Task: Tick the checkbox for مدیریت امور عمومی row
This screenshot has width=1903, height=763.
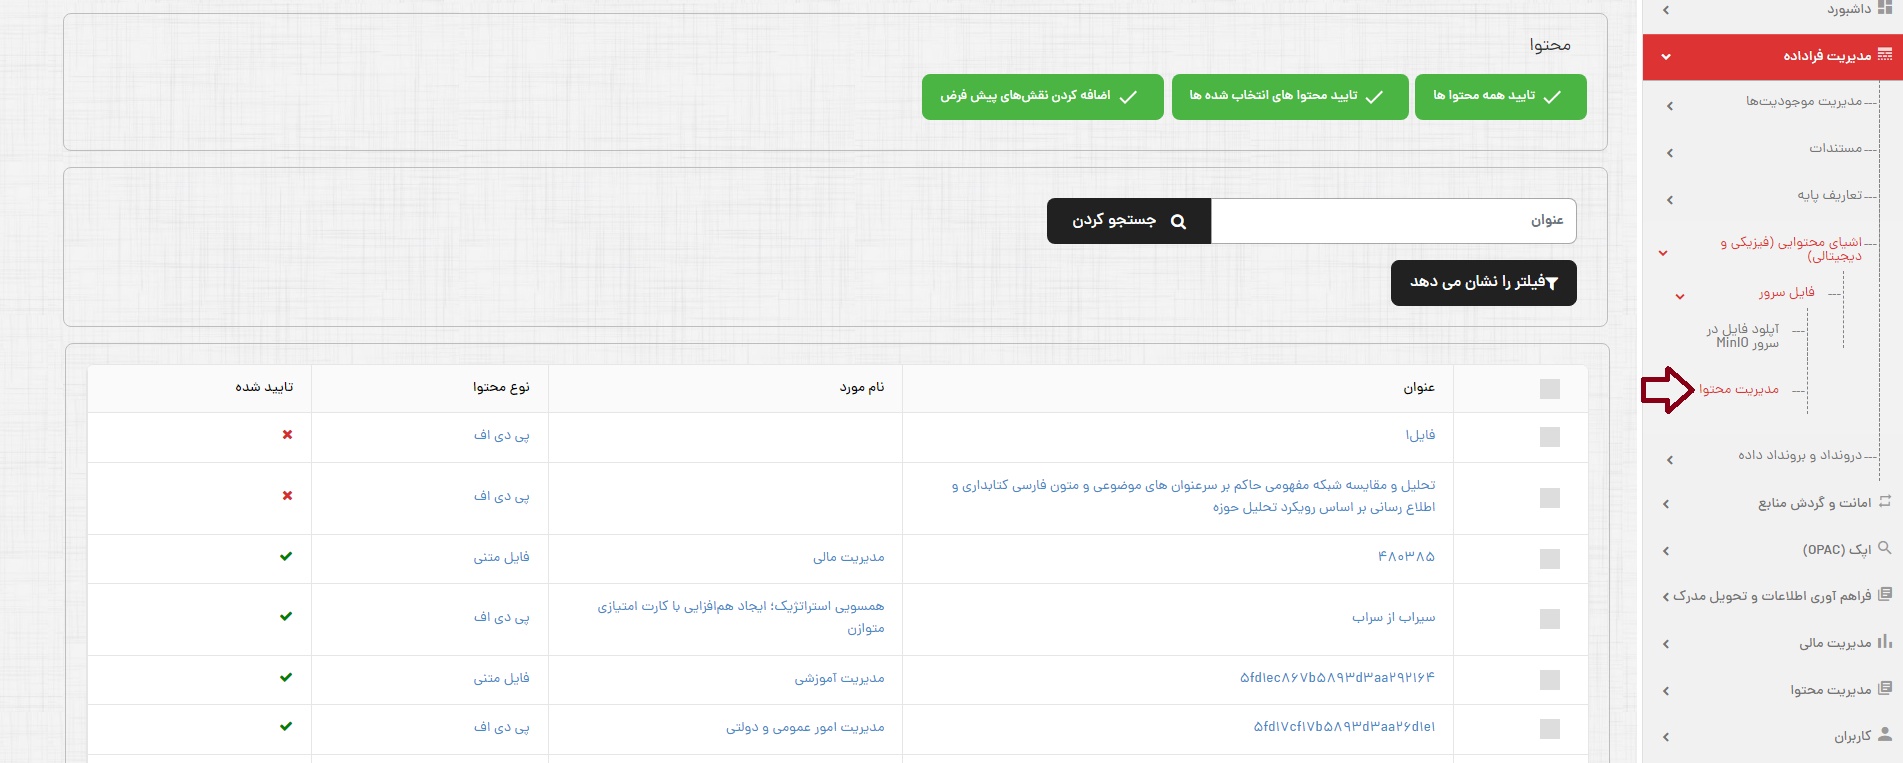Action: click(1550, 729)
